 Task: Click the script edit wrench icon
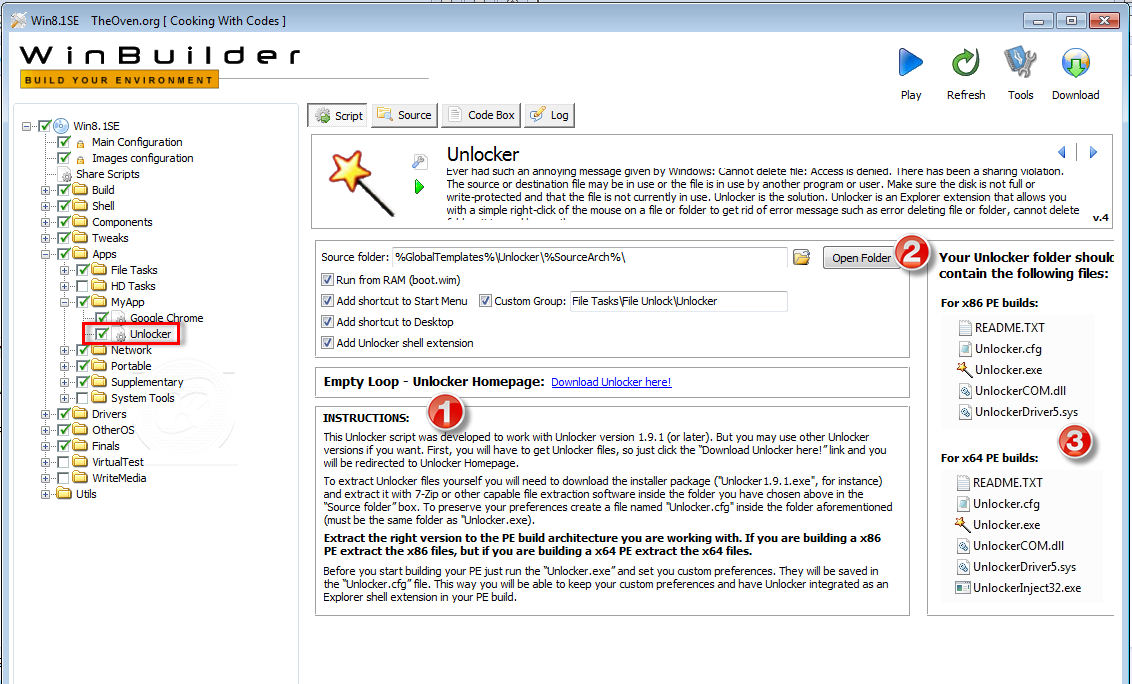coord(419,162)
